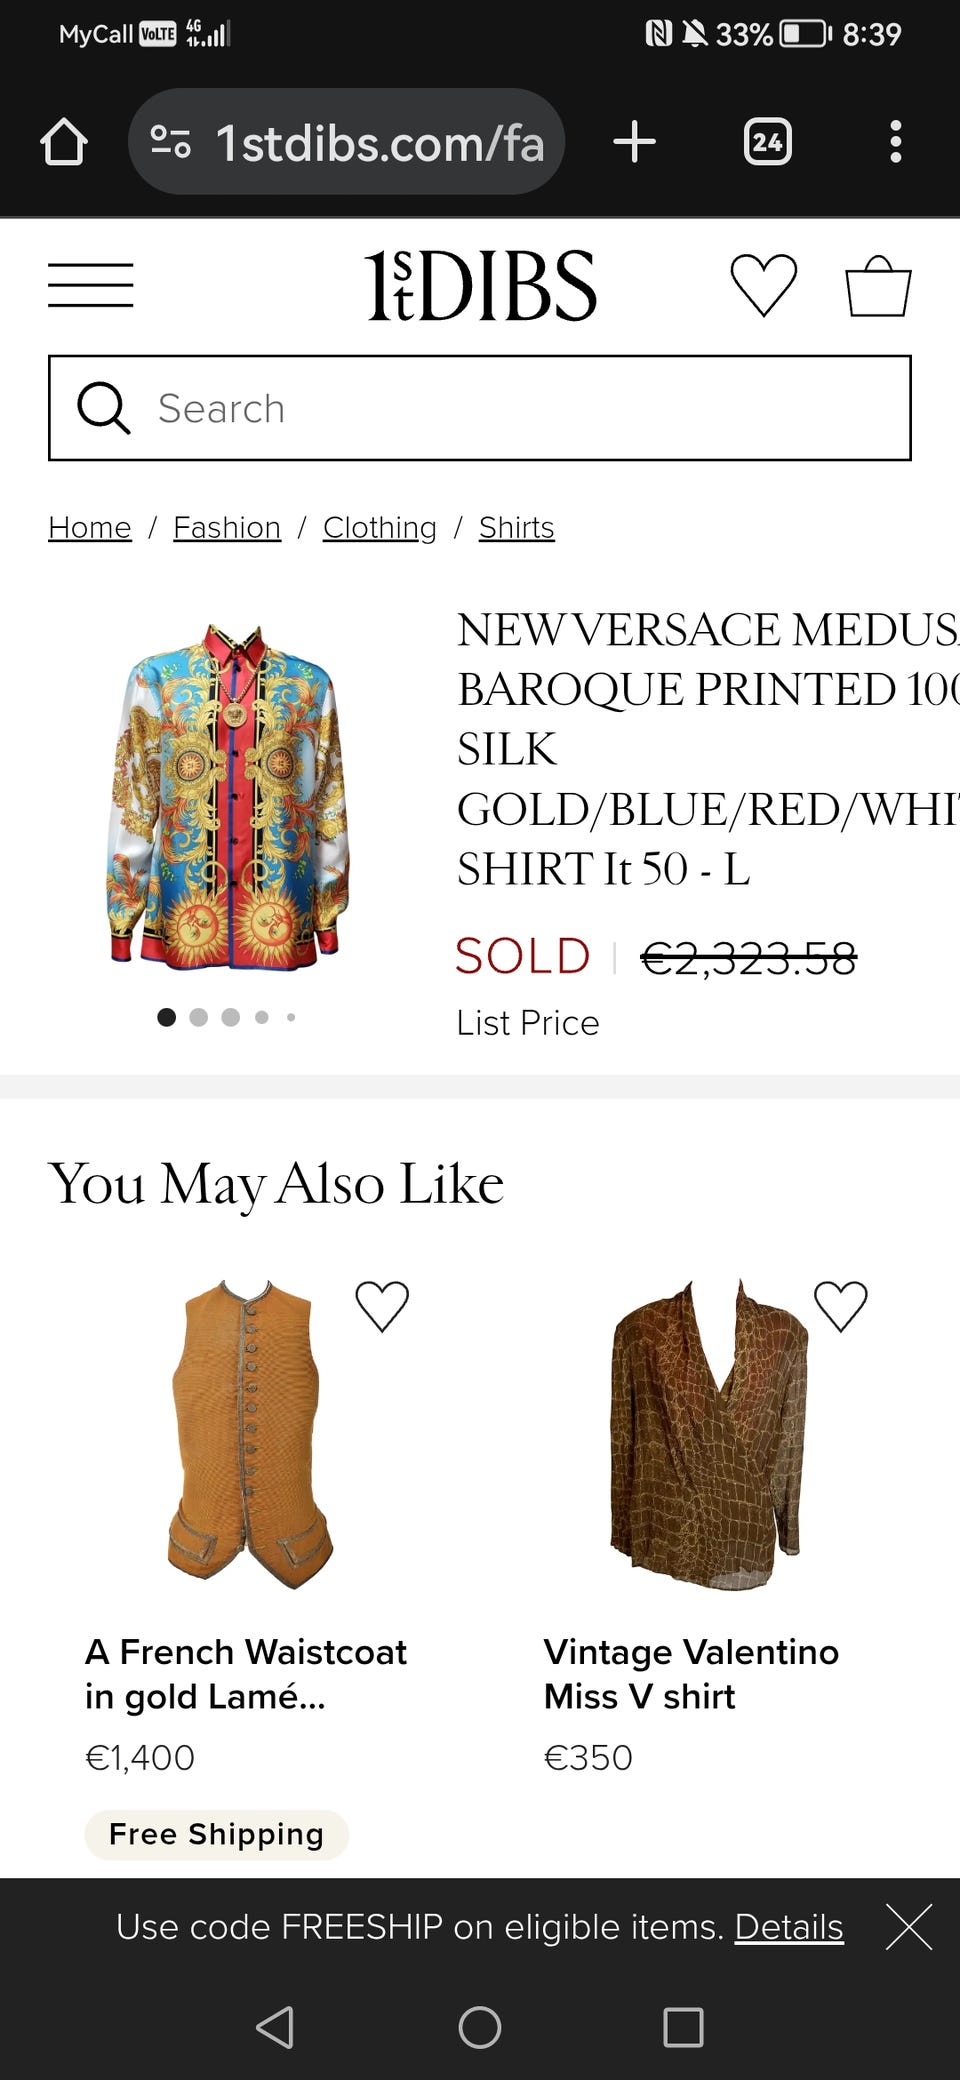This screenshot has width=960, height=2080.
Task: Go to the Fashion breadcrumb
Action: (227, 527)
